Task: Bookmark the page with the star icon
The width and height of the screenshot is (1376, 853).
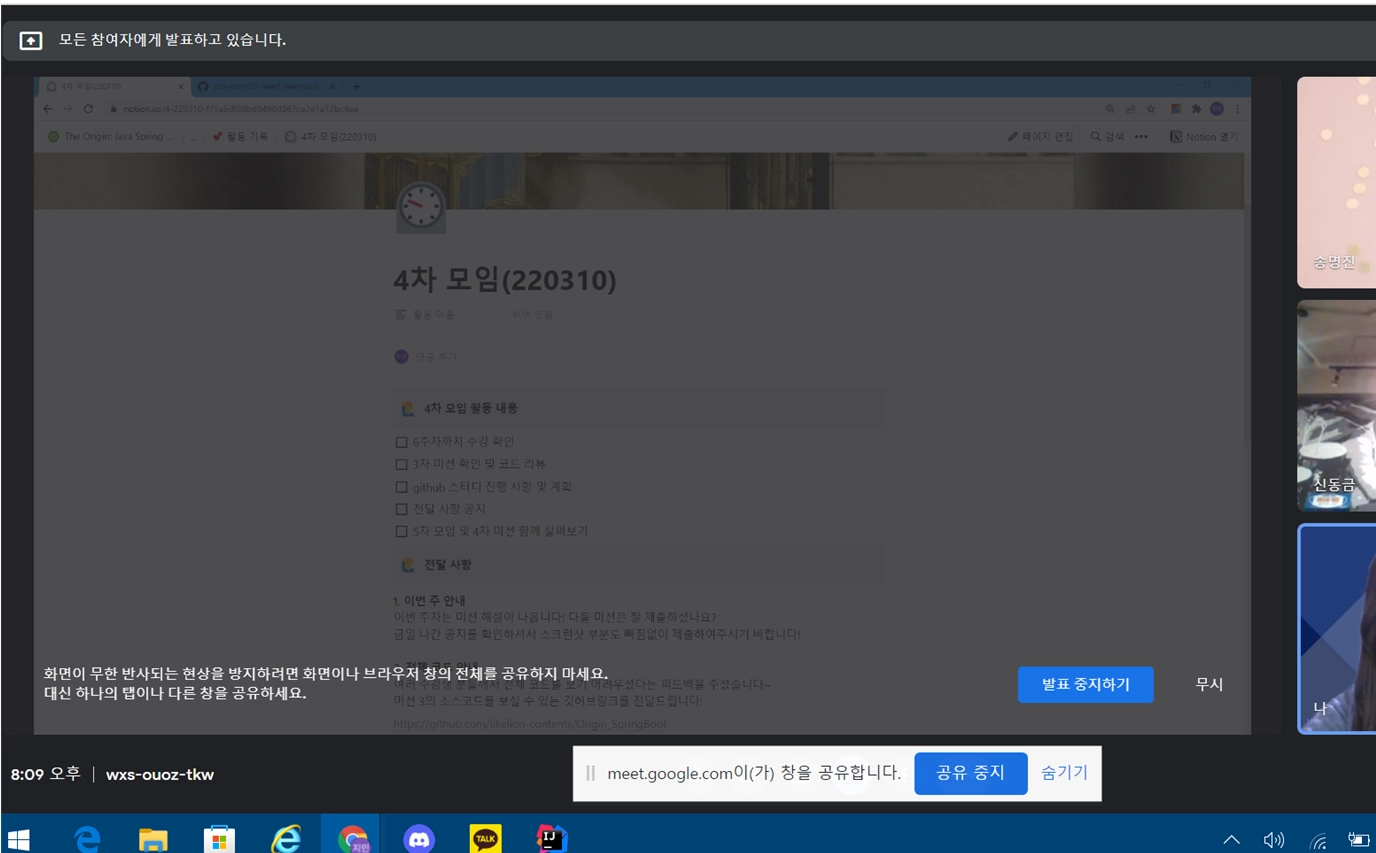Action: [x=1151, y=109]
